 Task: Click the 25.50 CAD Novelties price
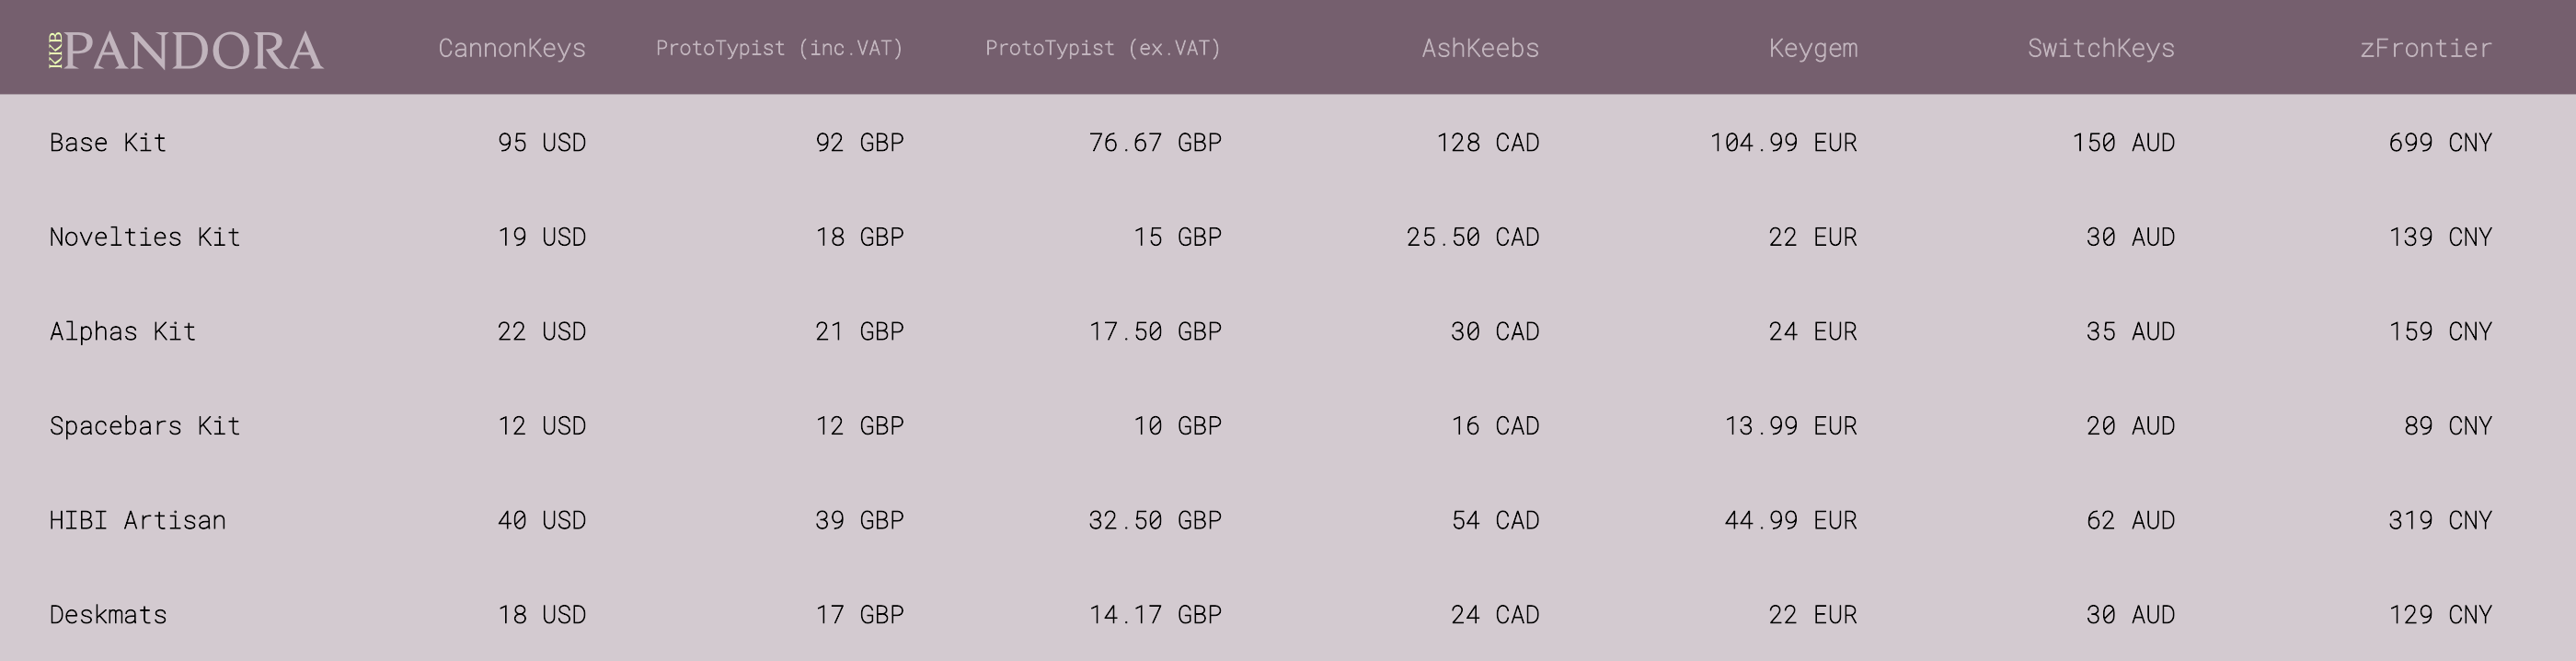coord(1472,237)
